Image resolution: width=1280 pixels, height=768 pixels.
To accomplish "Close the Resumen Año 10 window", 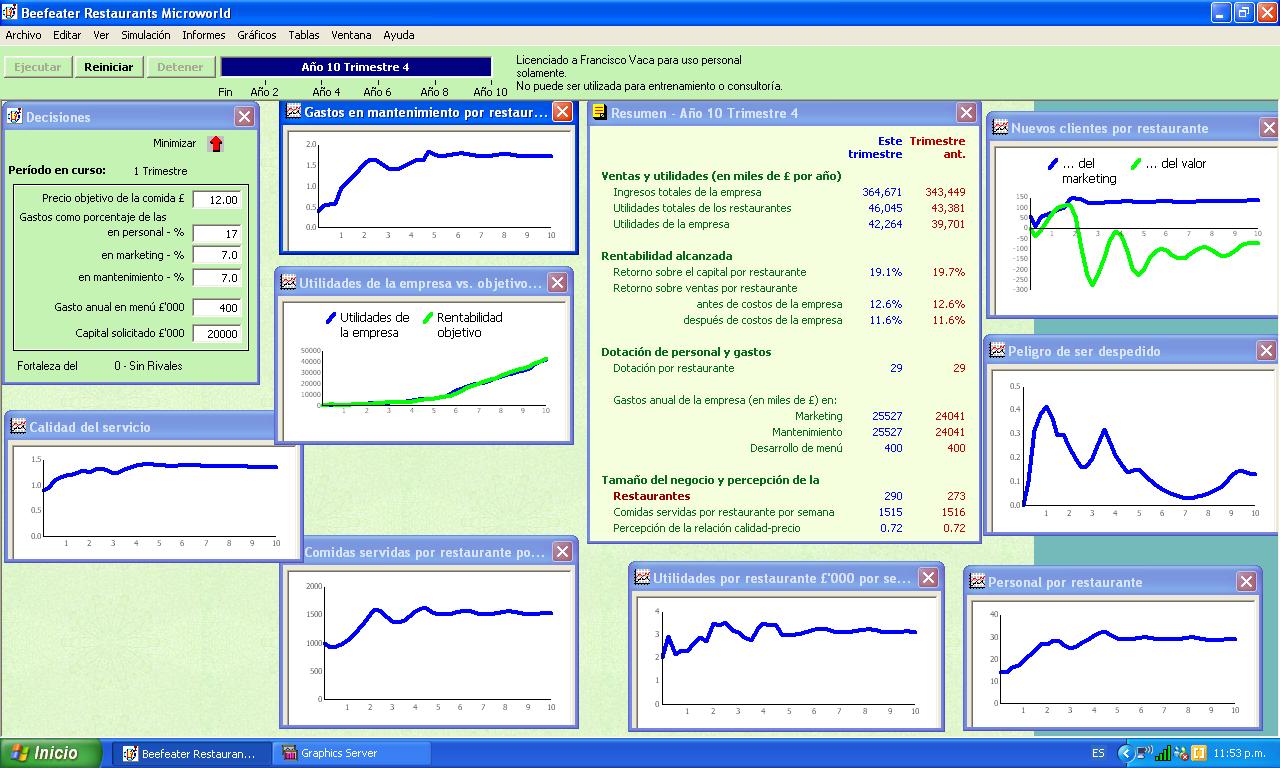I will tap(966, 113).
